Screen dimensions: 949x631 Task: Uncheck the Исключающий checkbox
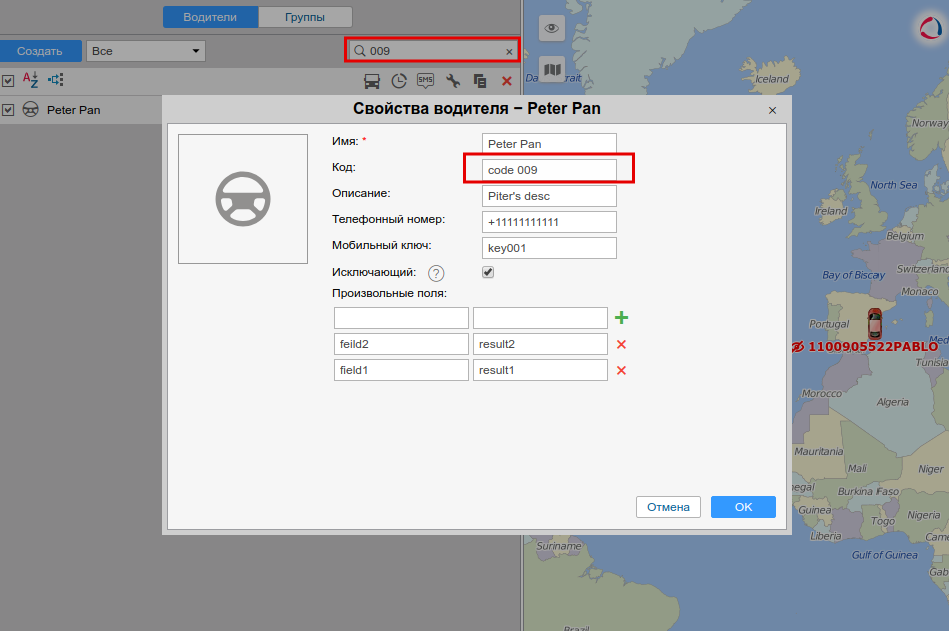(x=488, y=272)
